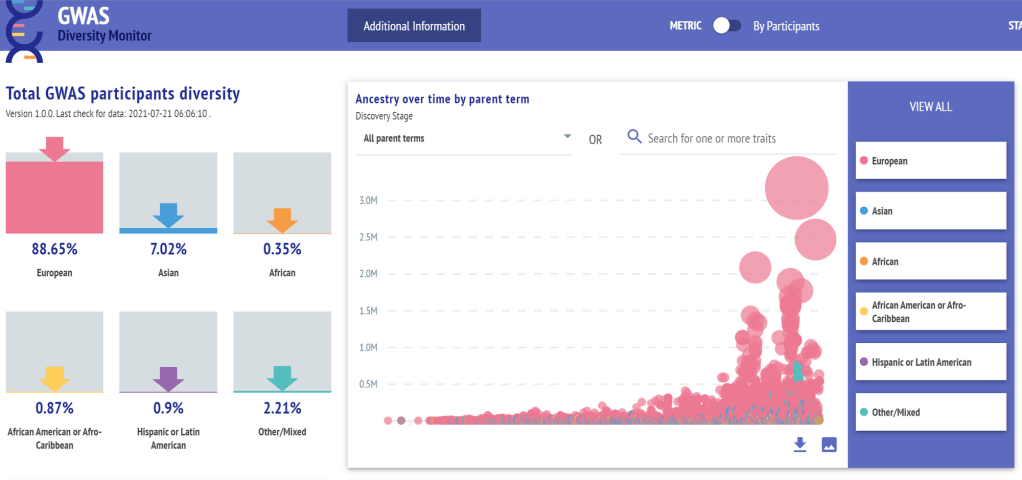Click the save chart as image icon
Screen dimensions: 1022x480
[828, 444]
